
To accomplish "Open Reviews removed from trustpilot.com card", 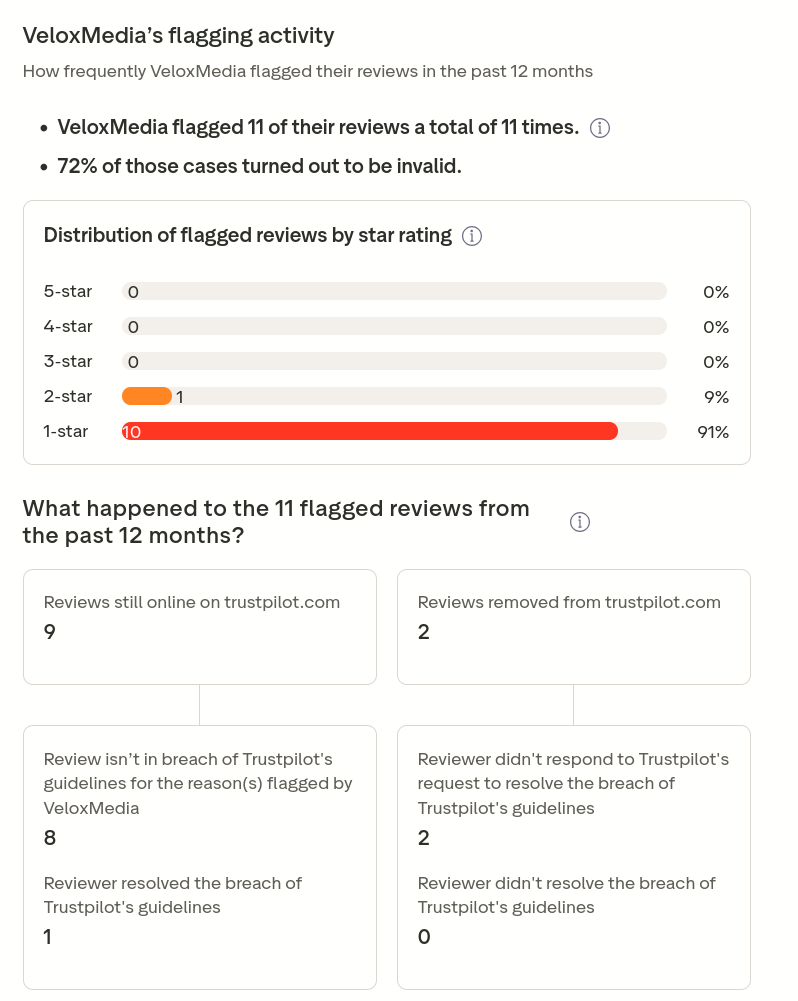I will click(574, 627).
